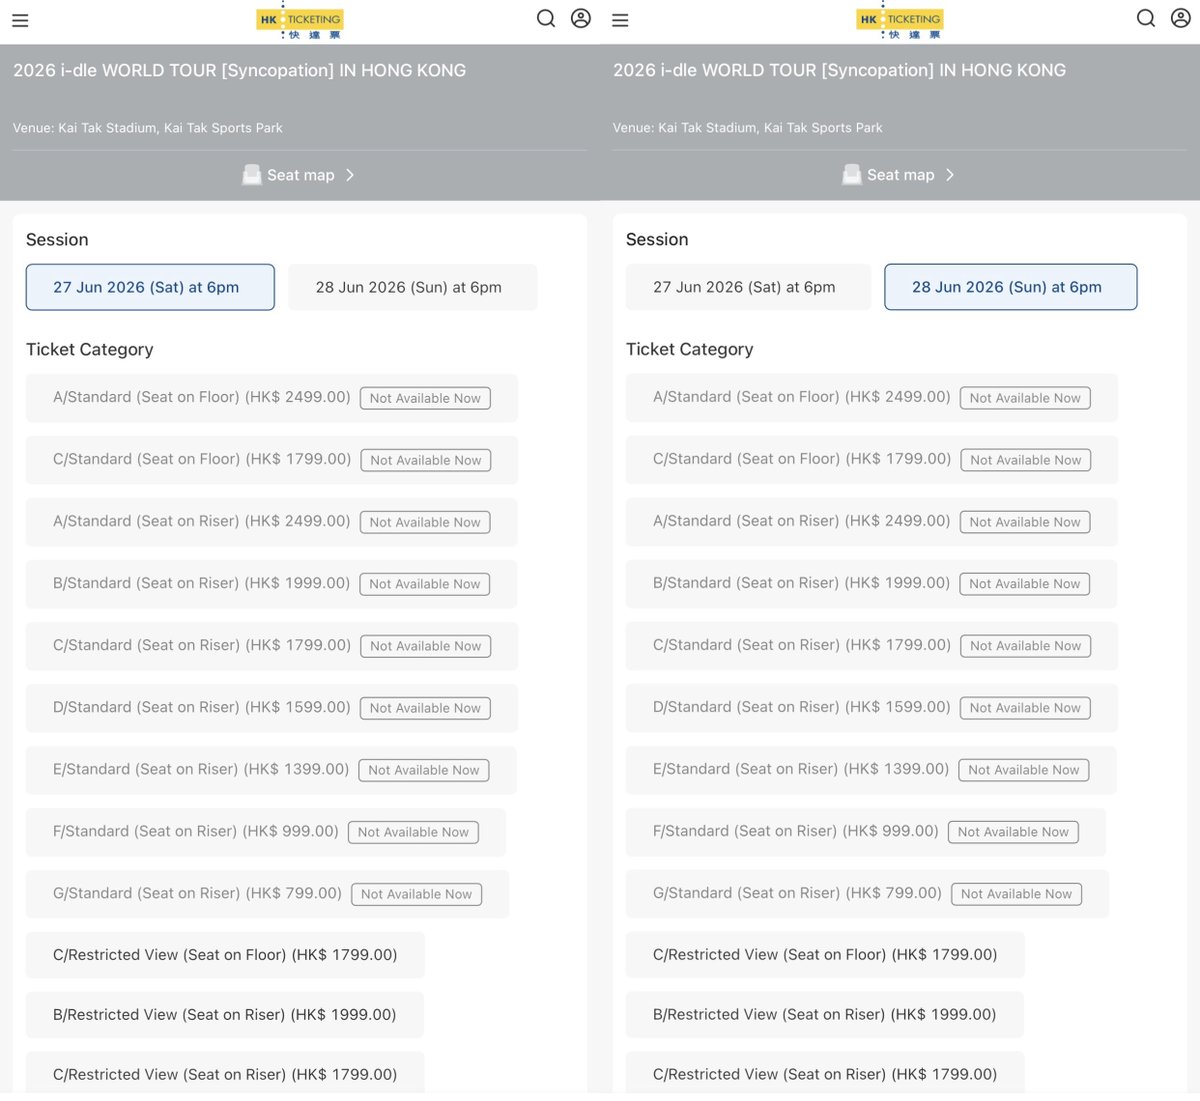The width and height of the screenshot is (1200, 1101).
Task: Click Not Available Now badge for D/Standard, right panel
Action: pyautogui.click(x=1025, y=708)
